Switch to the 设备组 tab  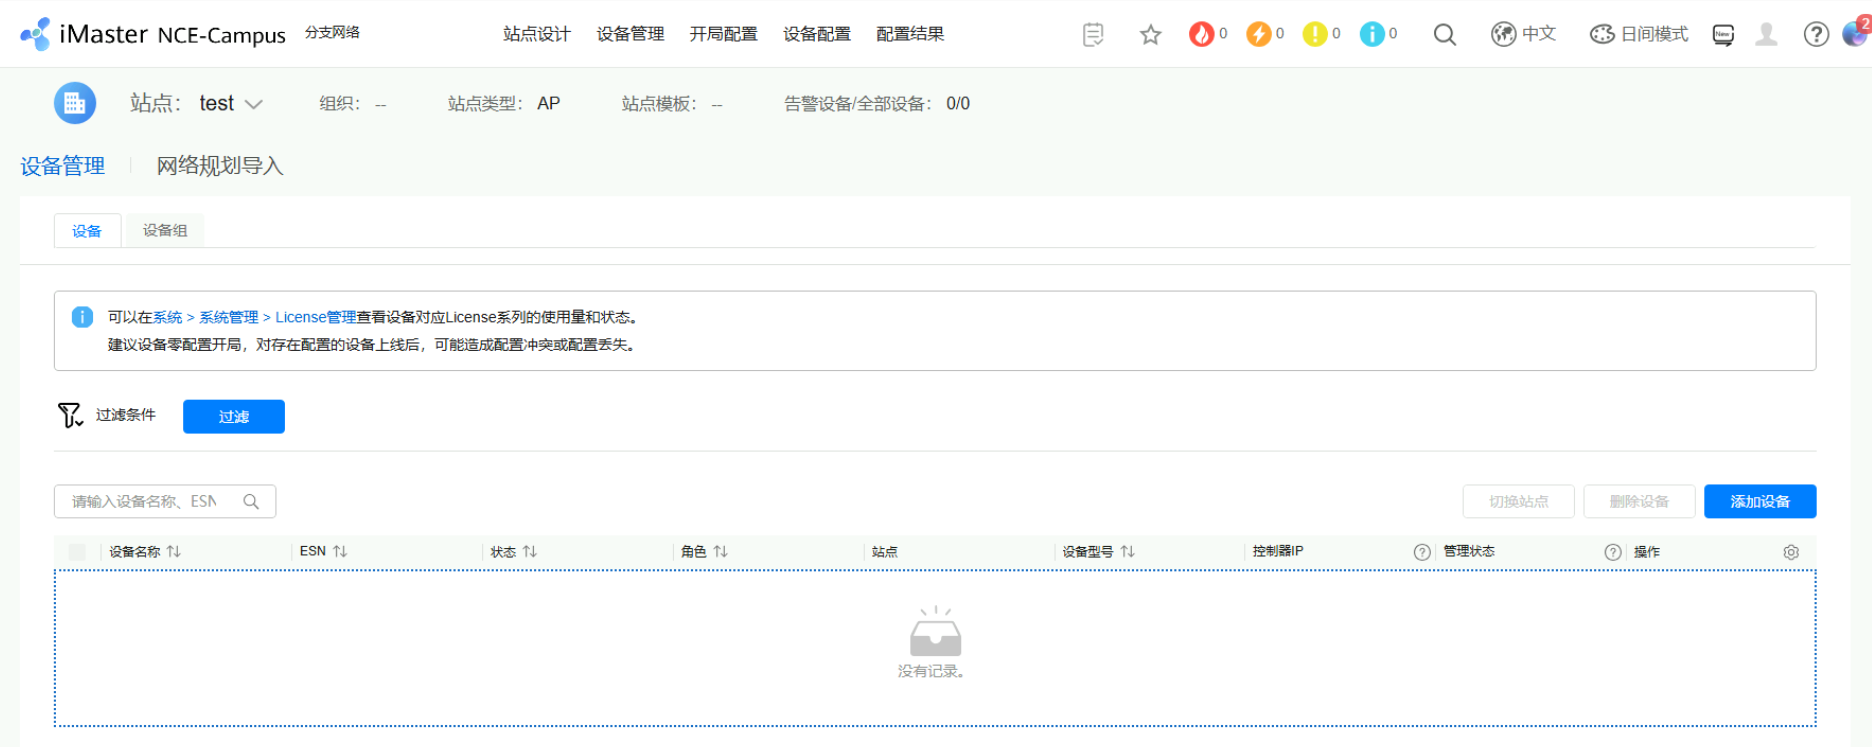(x=165, y=230)
